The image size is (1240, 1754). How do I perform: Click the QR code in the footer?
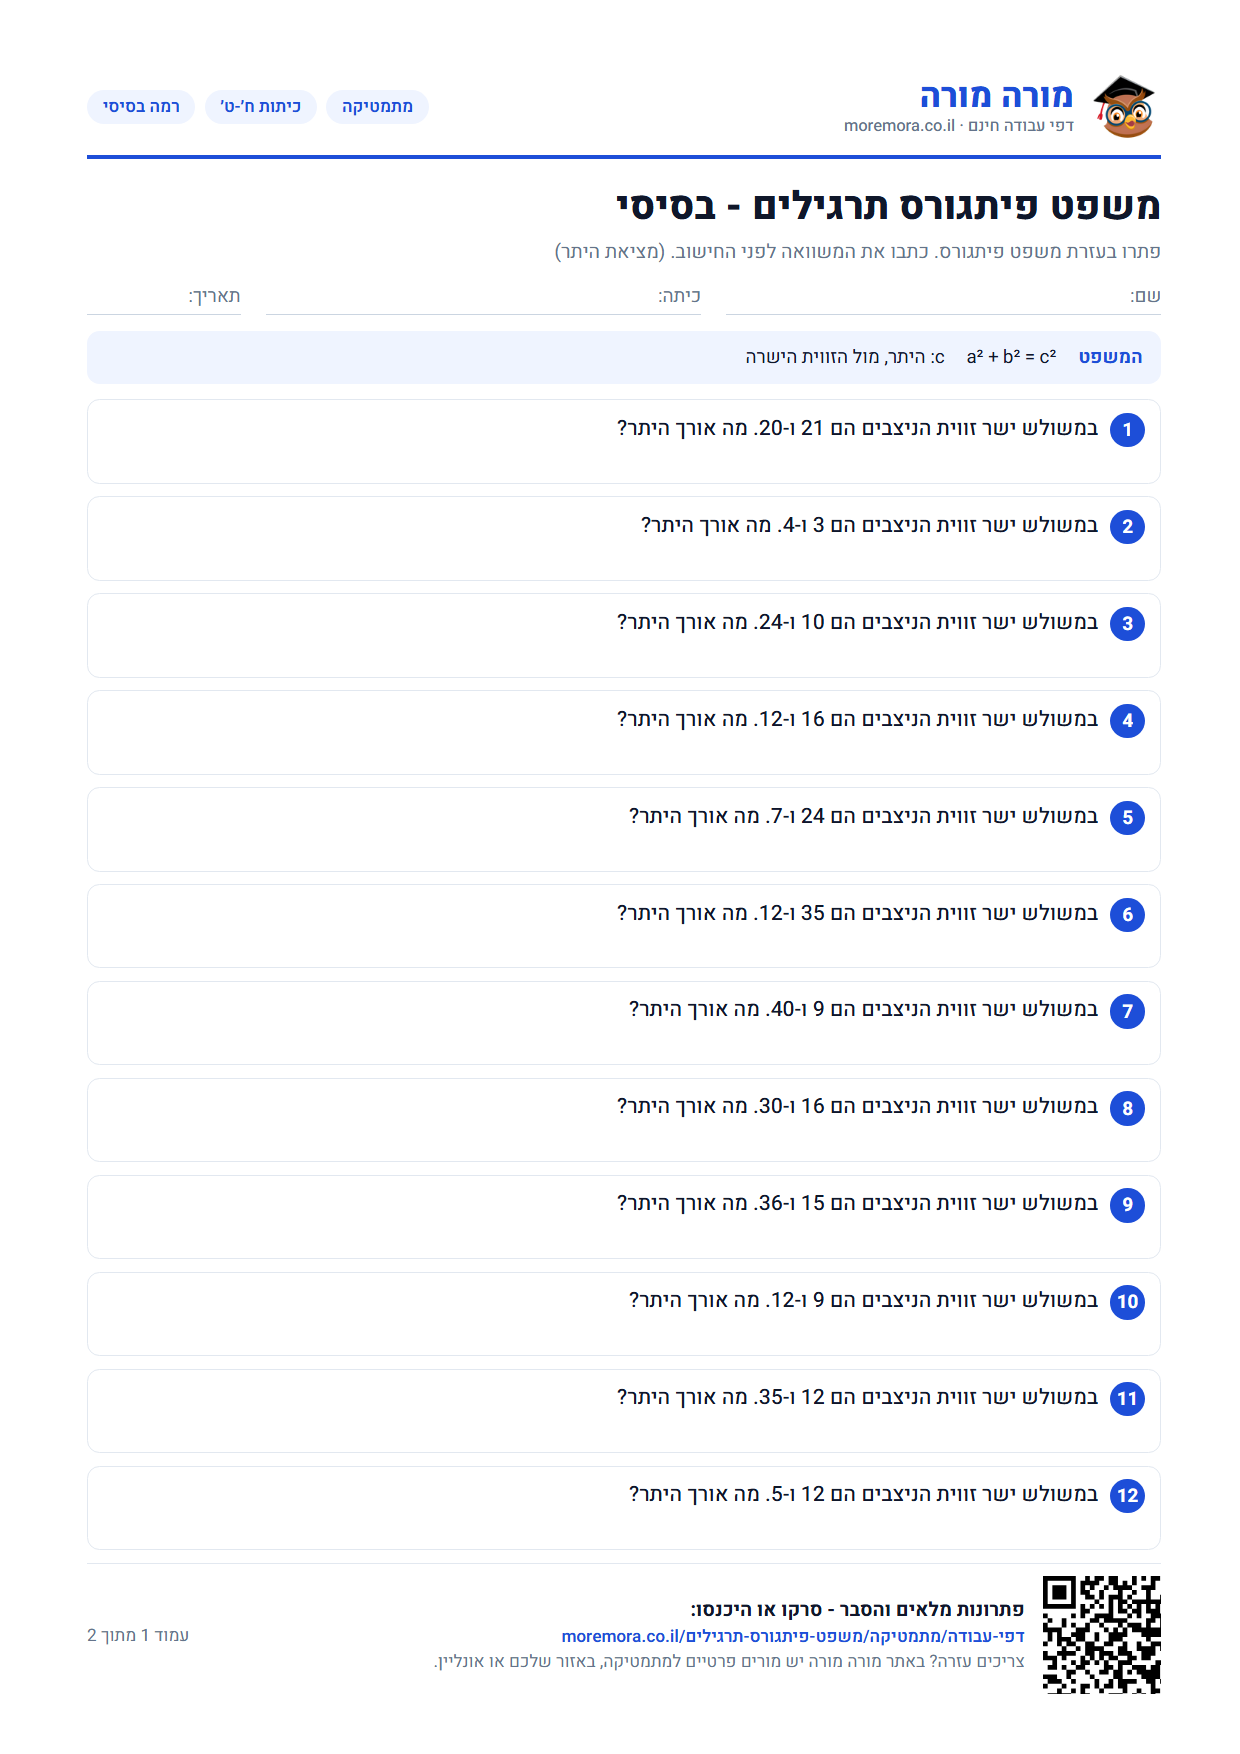[1101, 1634]
